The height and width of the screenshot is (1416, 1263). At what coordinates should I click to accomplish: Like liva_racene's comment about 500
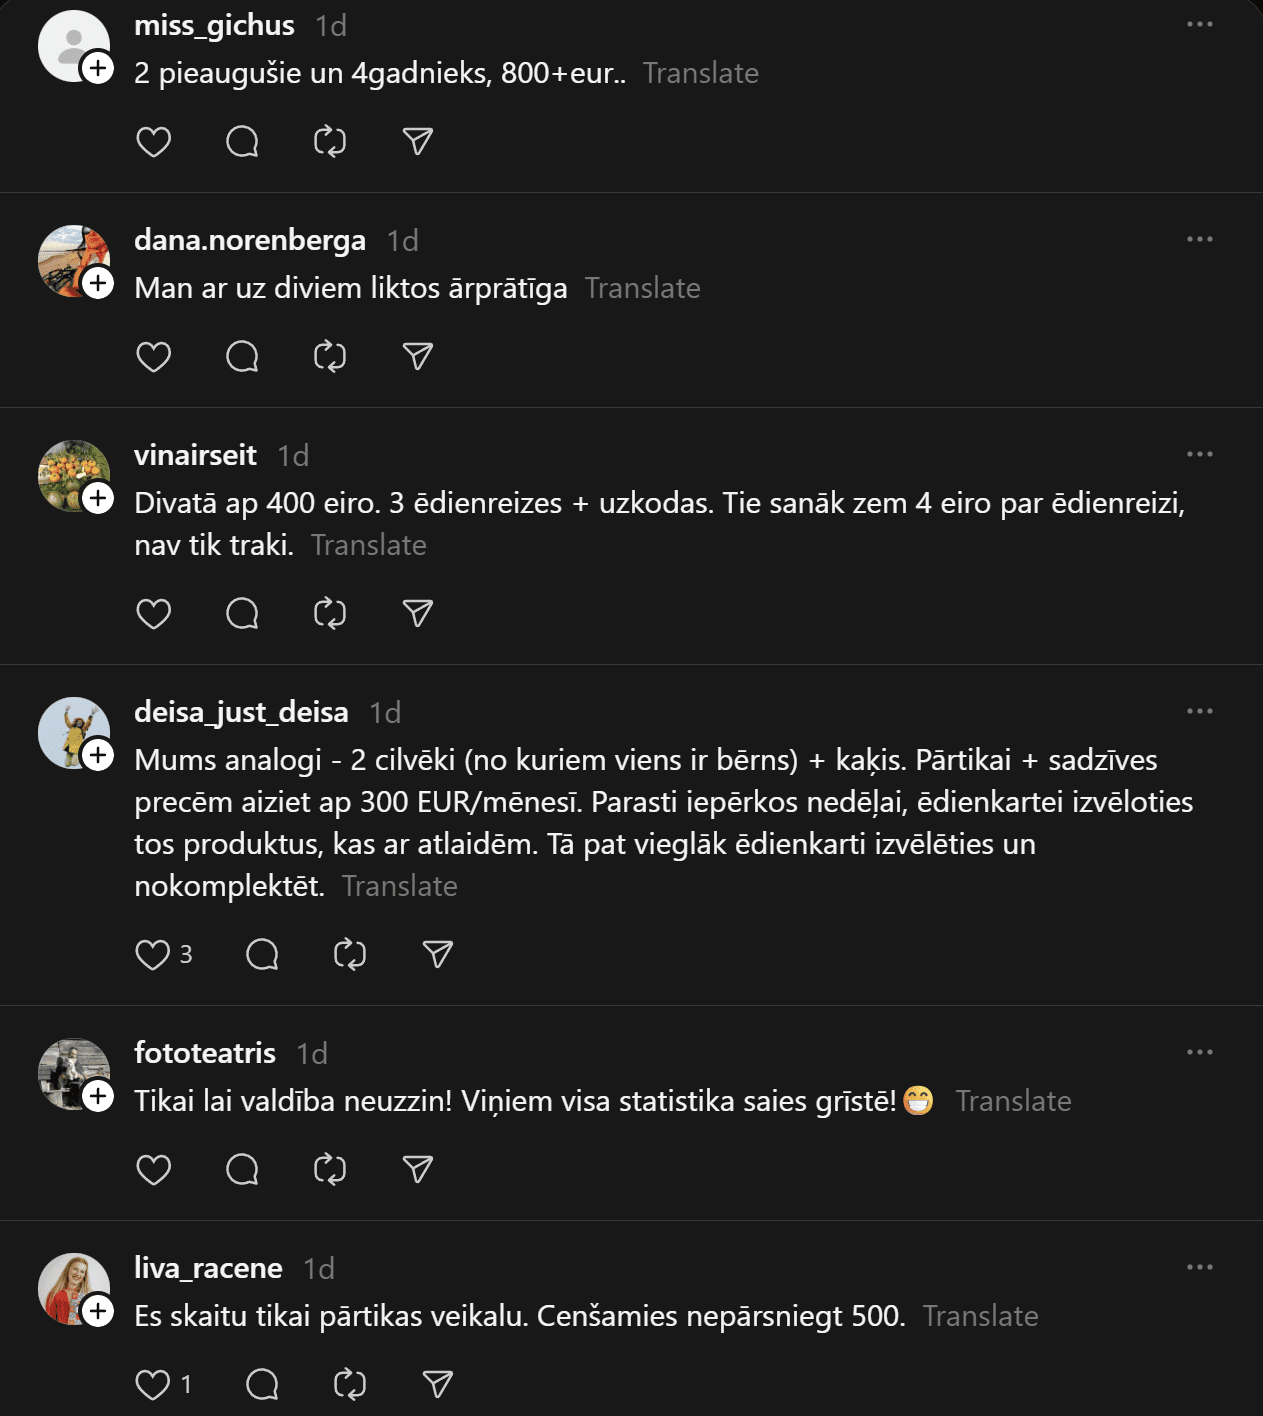(x=153, y=1384)
